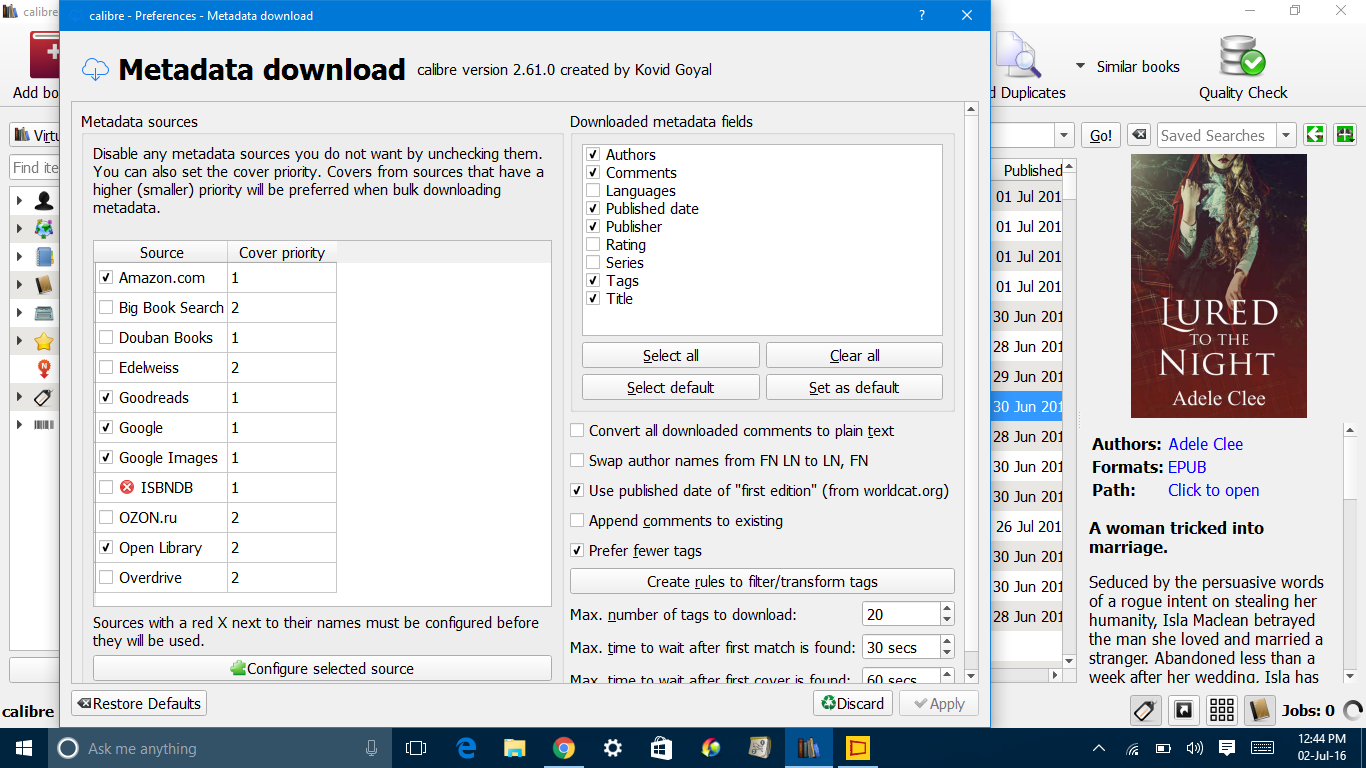1366x768 pixels.
Task: Click the Select default button
Action: click(671, 387)
